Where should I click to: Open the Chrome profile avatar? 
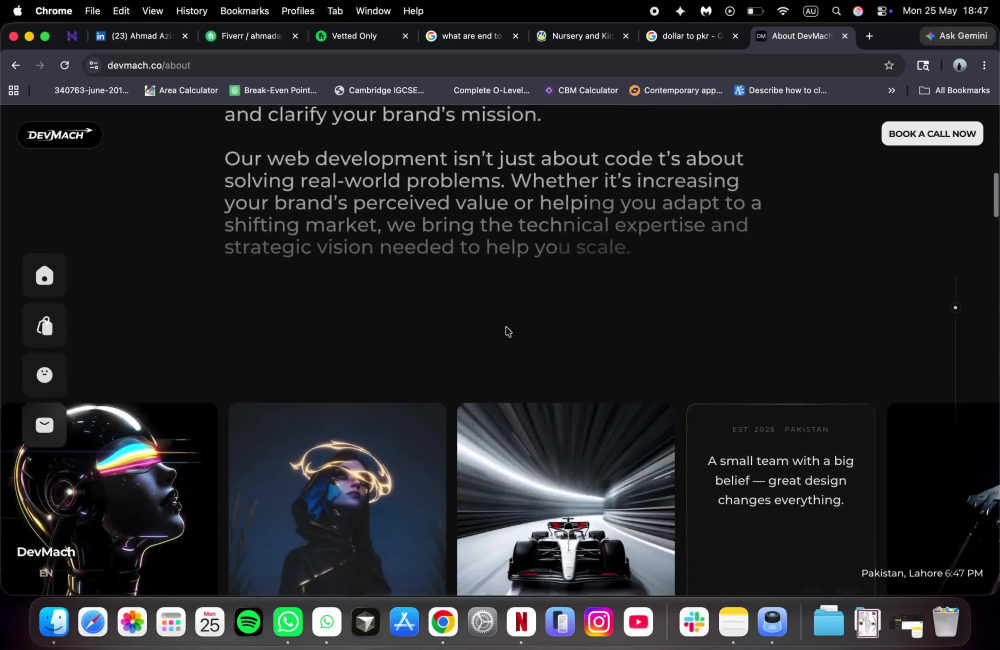coord(959,65)
